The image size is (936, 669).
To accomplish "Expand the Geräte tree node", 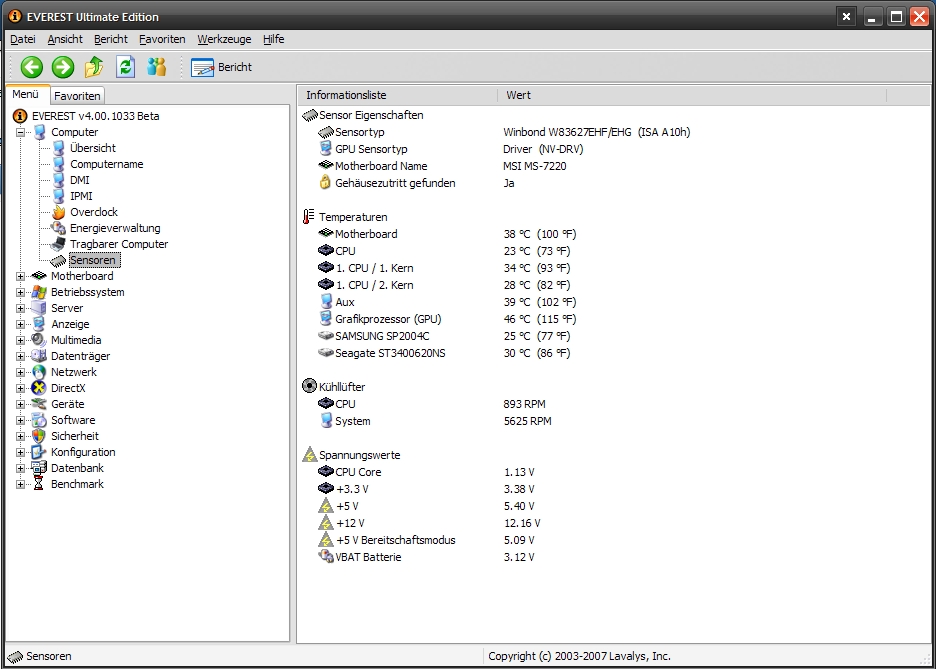I will point(20,405).
